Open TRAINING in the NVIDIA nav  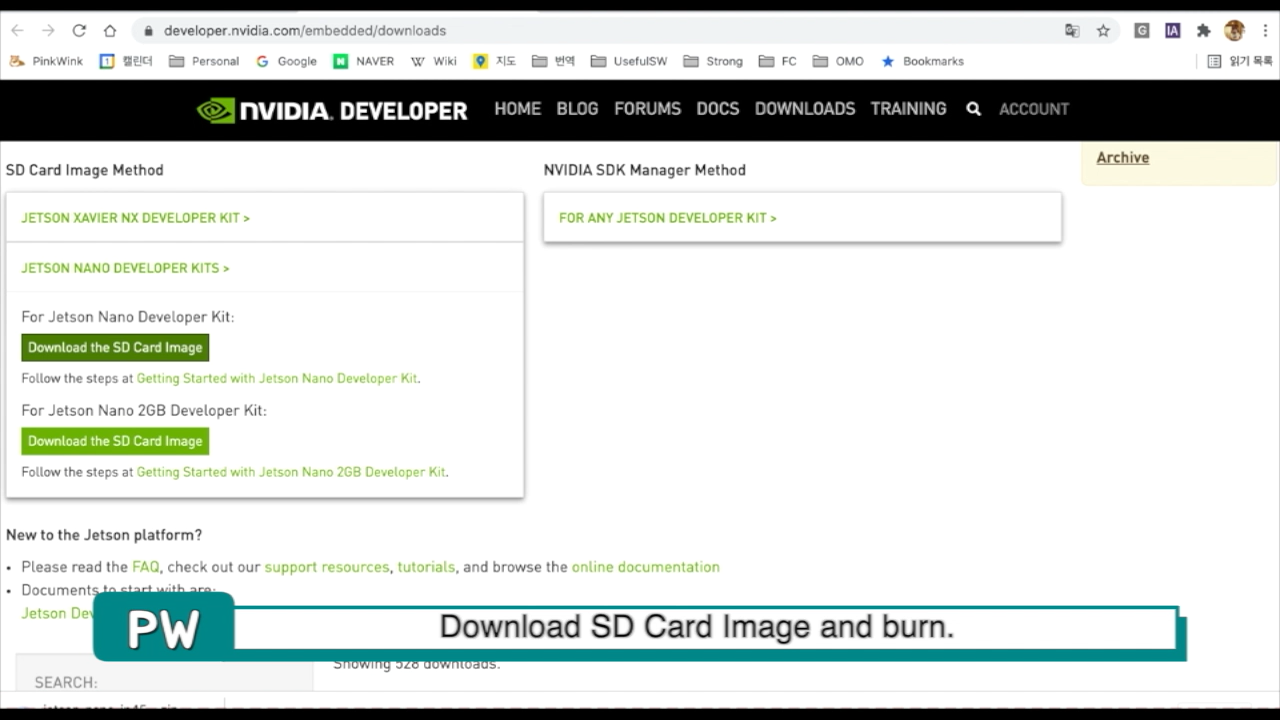(908, 109)
